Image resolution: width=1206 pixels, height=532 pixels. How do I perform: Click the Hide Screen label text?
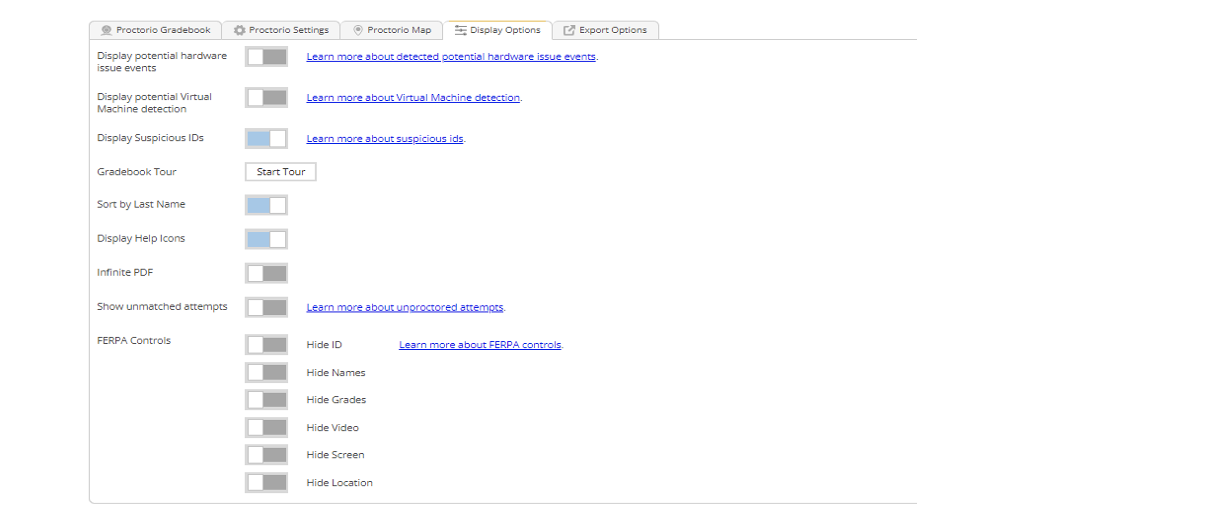click(335, 455)
